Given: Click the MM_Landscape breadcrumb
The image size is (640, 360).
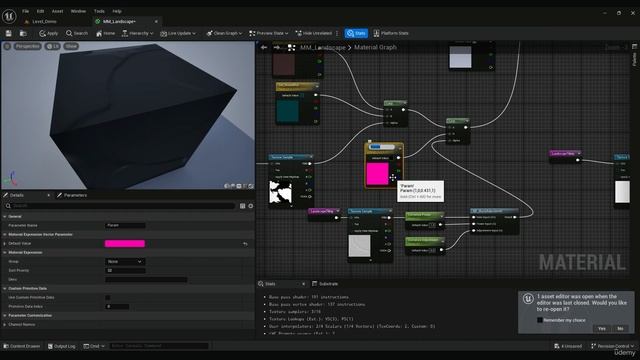Looking at the screenshot, I should click(x=323, y=48).
